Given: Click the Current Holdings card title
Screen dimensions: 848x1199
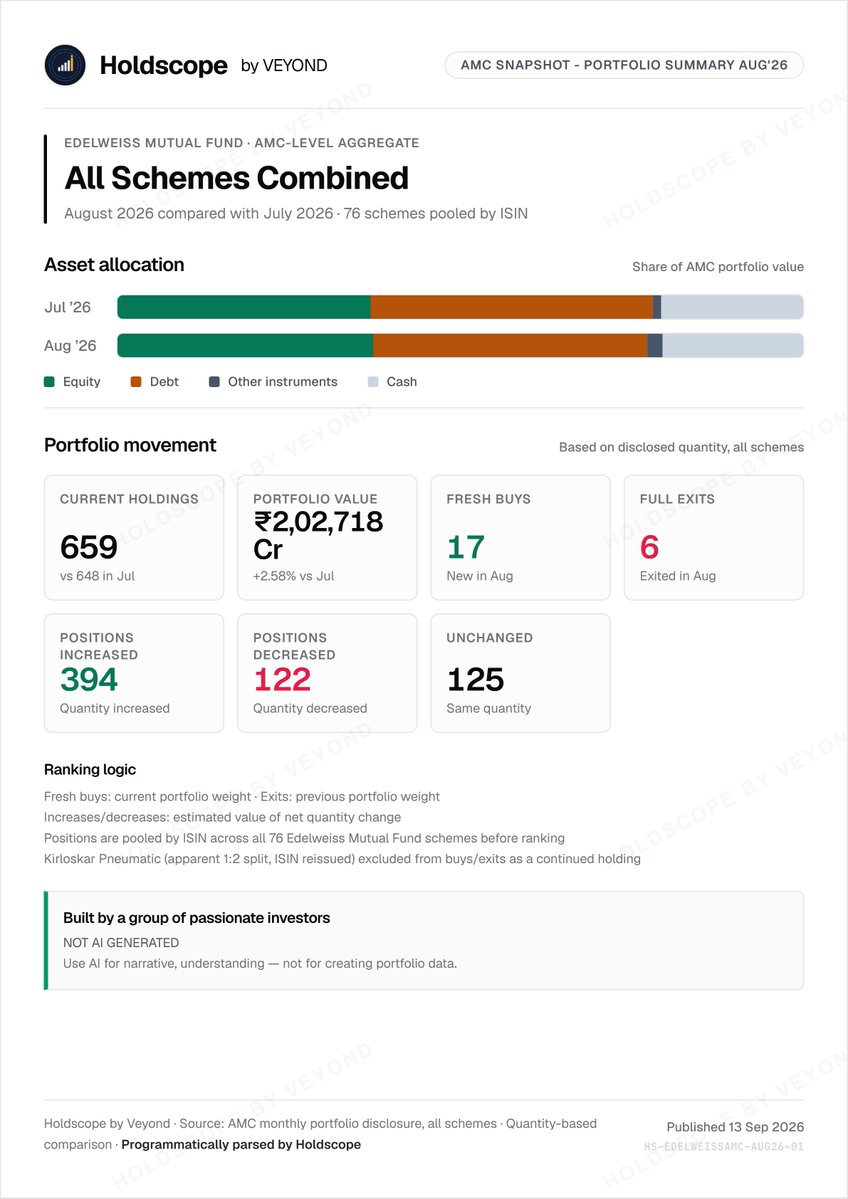Looking at the screenshot, I should tap(129, 499).
